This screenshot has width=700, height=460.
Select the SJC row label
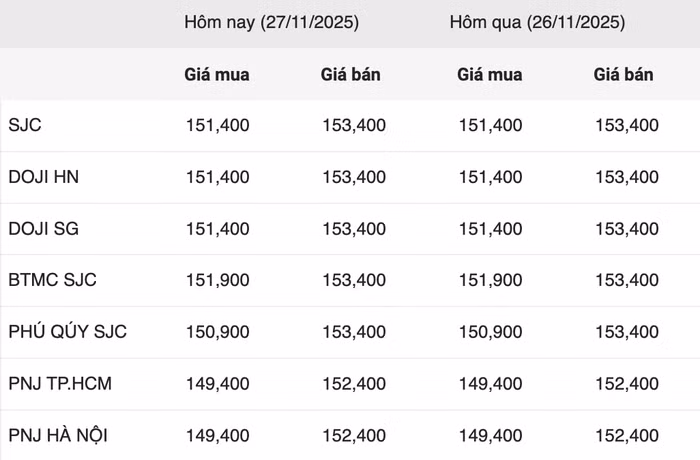point(25,125)
